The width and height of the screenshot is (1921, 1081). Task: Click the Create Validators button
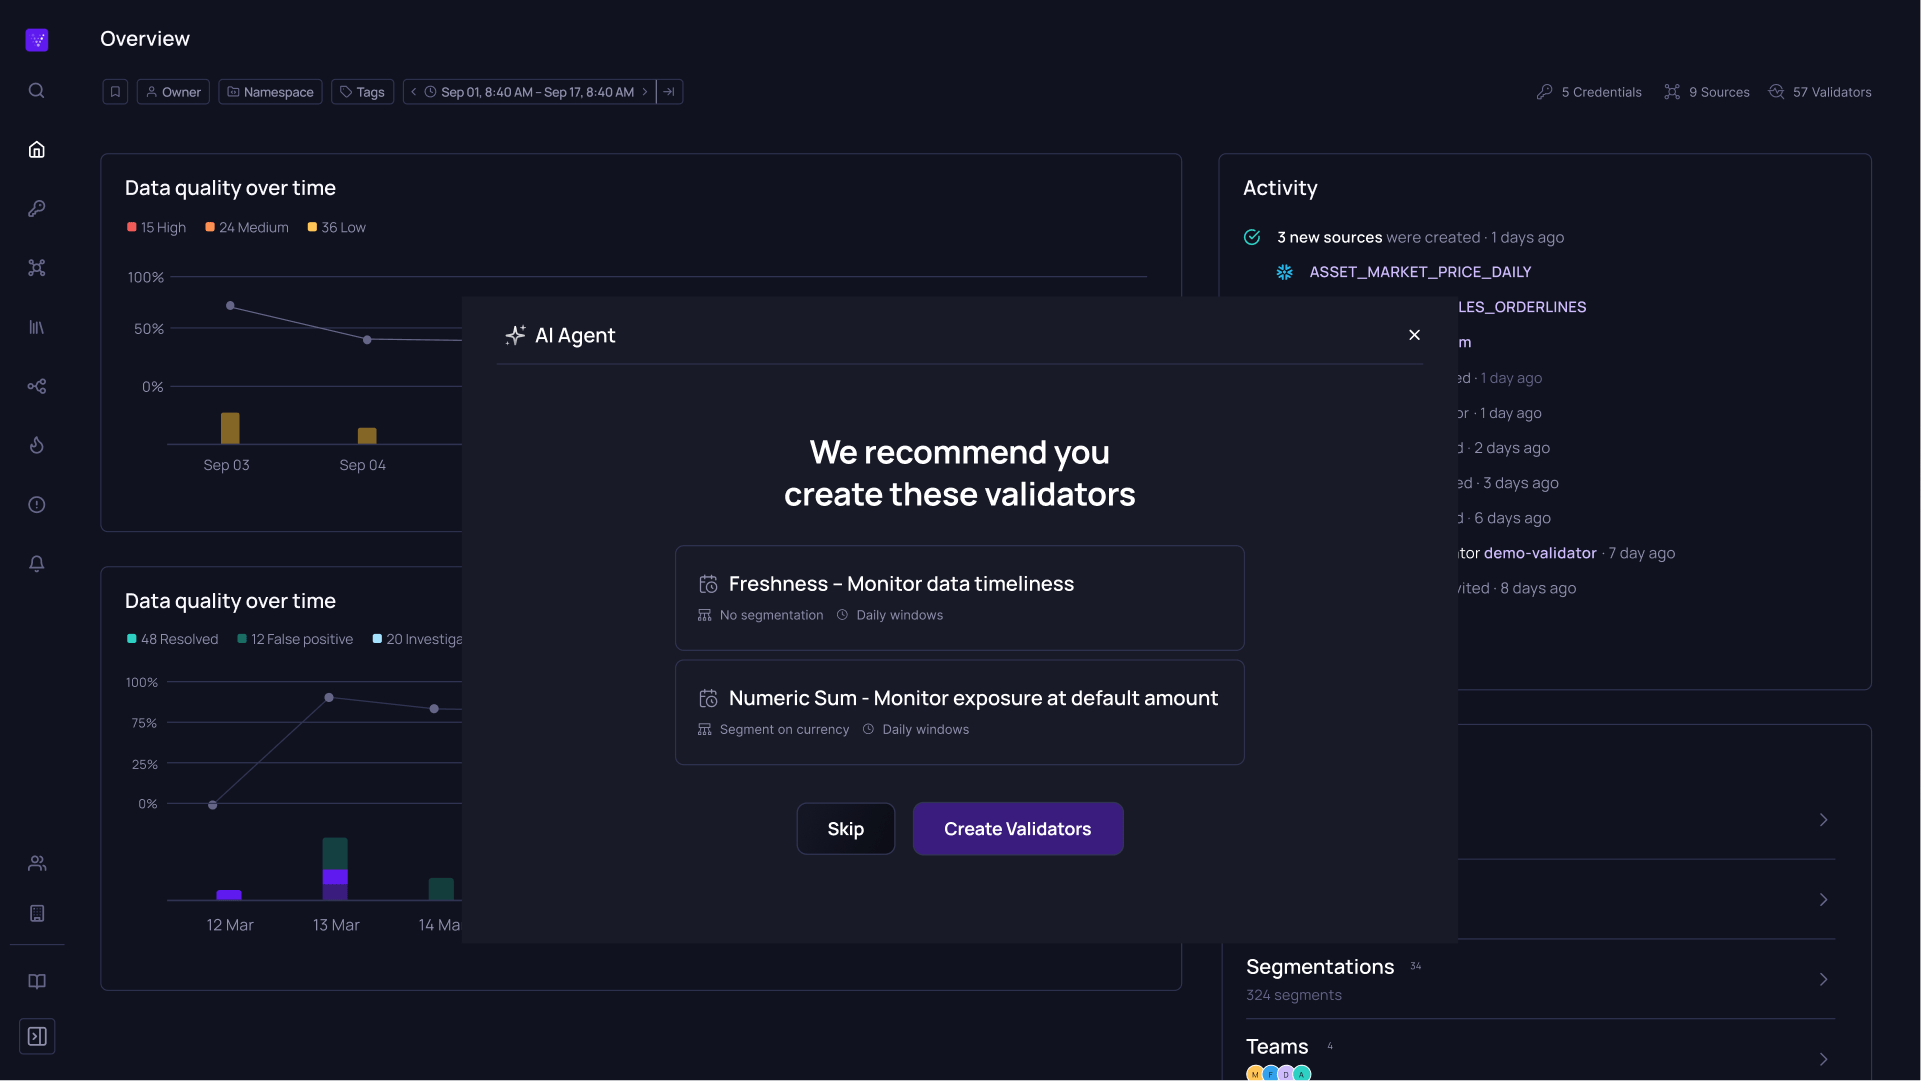click(x=1017, y=829)
